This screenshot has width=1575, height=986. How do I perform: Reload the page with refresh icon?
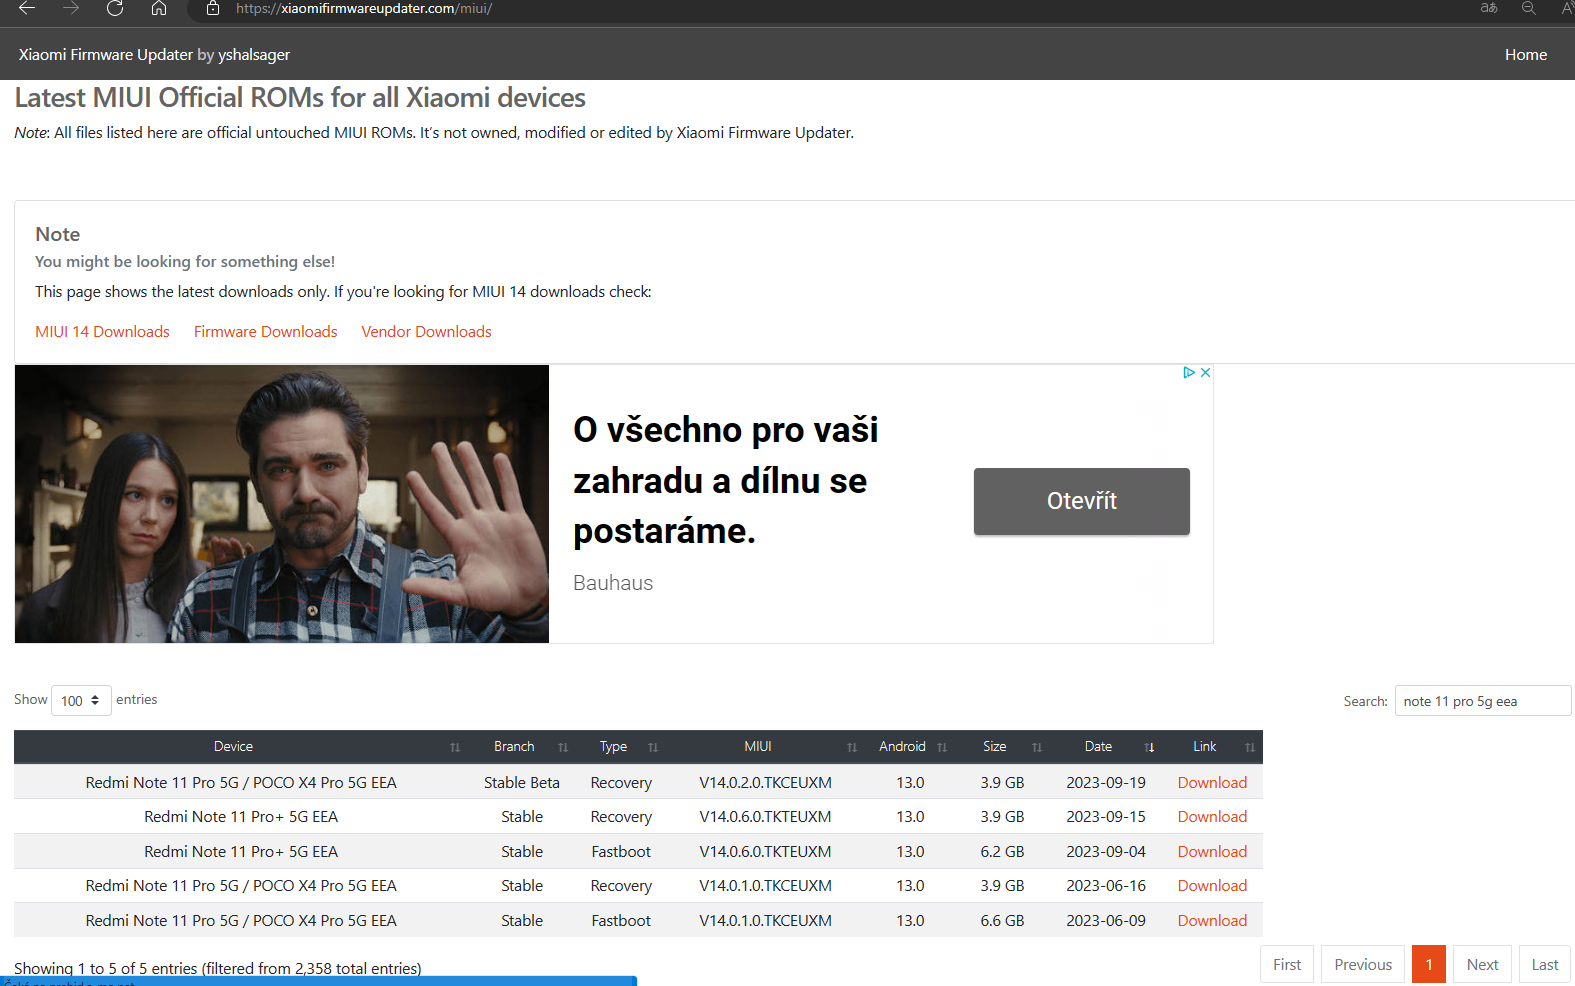tap(115, 8)
